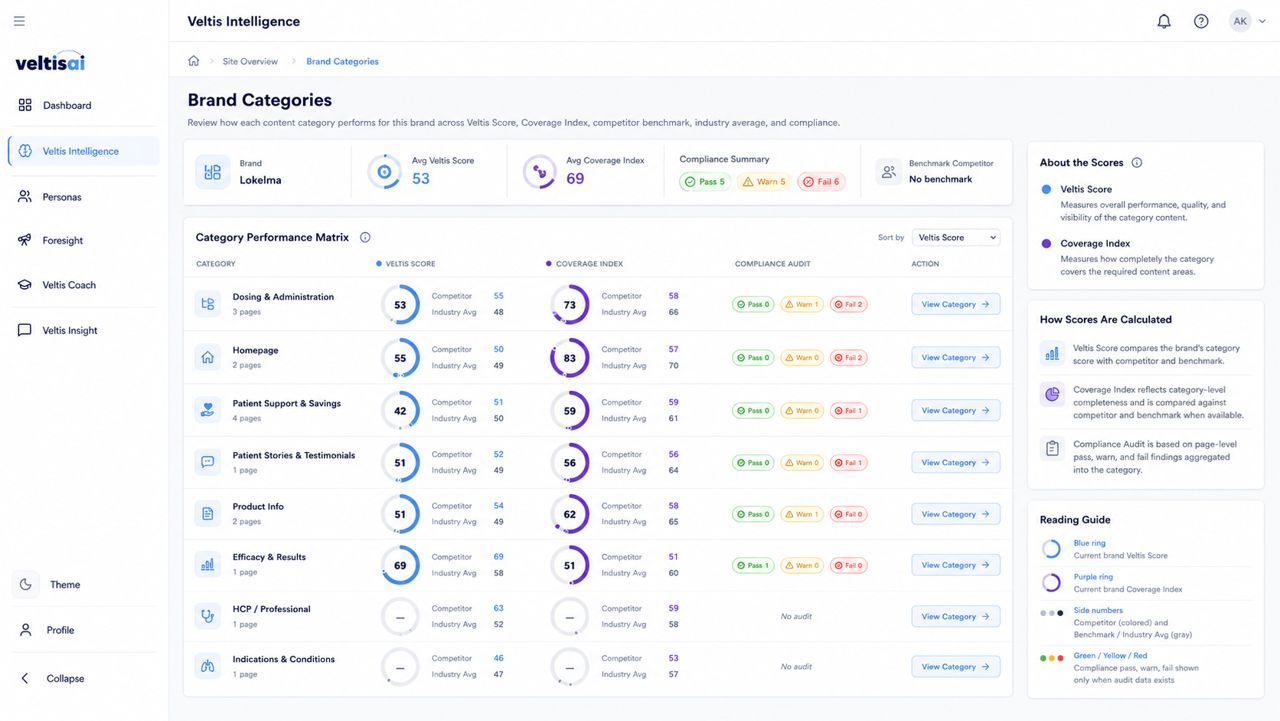
Task: Click the Brand Categories breadcrumb link
Action: [342, 62]
